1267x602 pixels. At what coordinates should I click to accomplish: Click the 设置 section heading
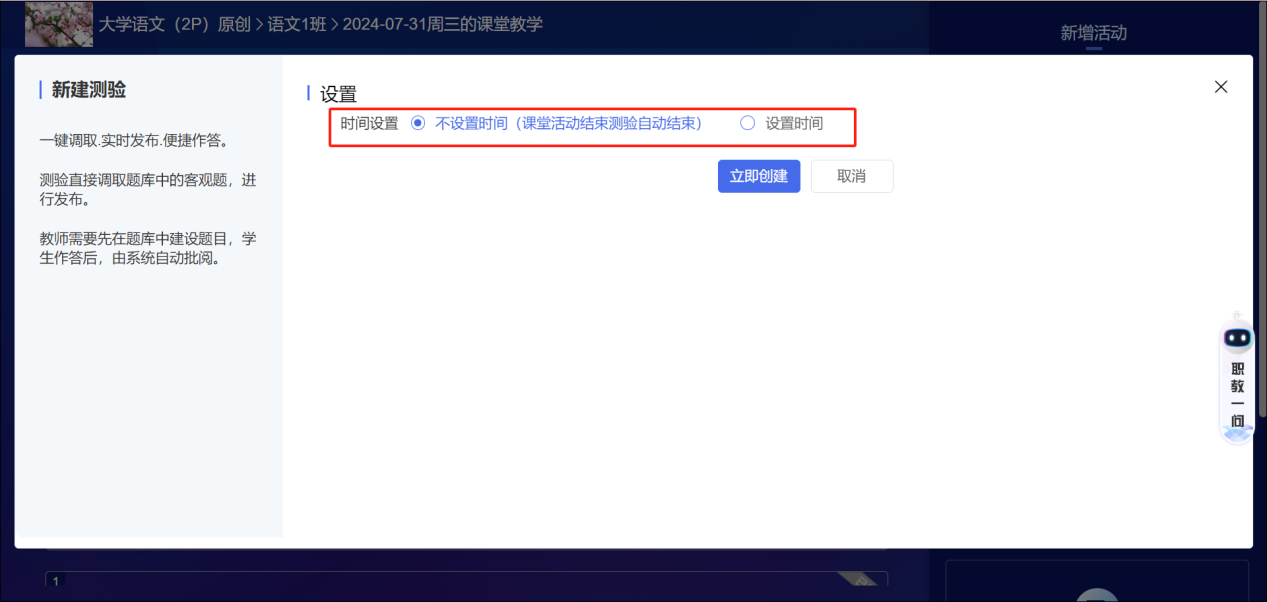[x=338, y=94]
